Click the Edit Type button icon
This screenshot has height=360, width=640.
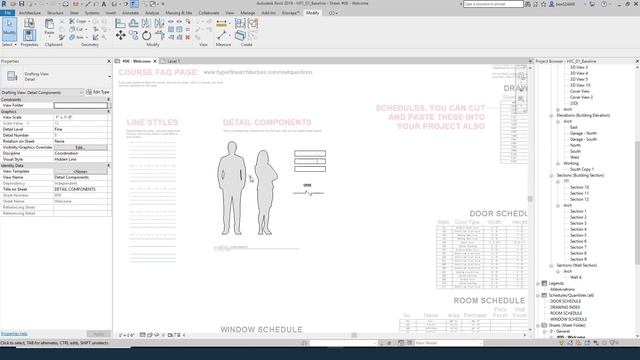[x=98, y=92]
